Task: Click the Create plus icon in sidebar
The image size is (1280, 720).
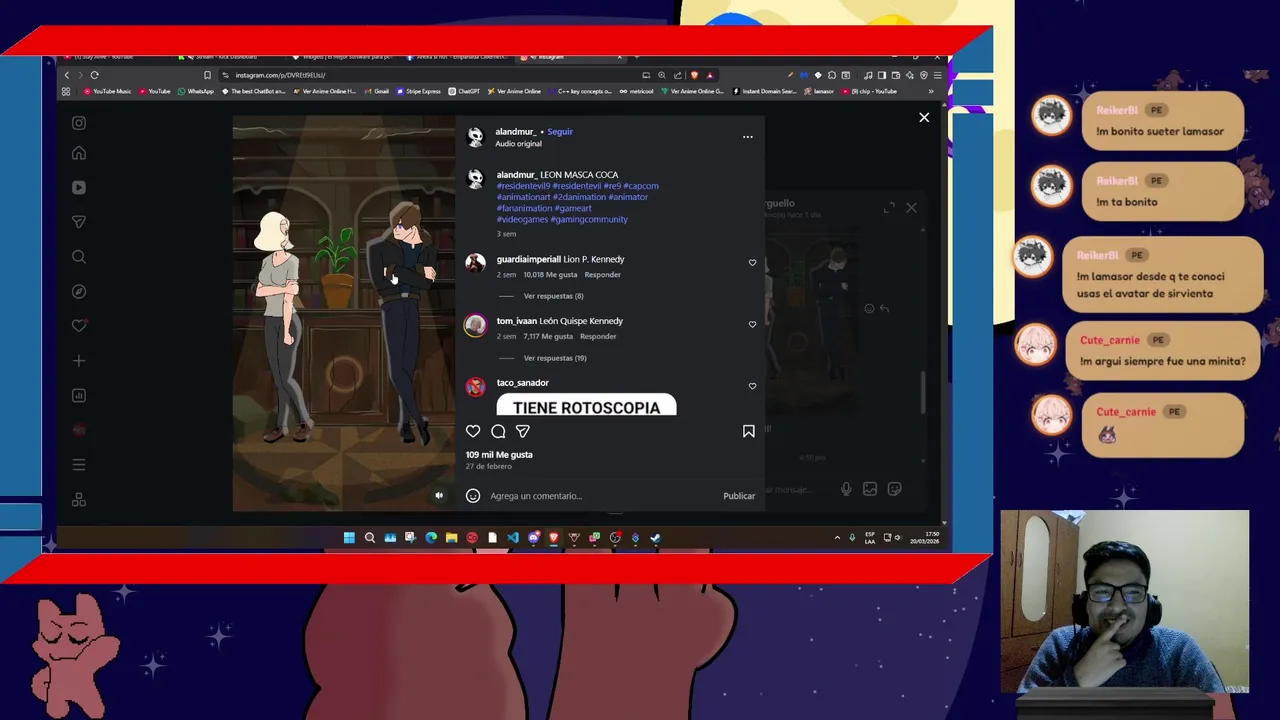Action: (79, 361)
